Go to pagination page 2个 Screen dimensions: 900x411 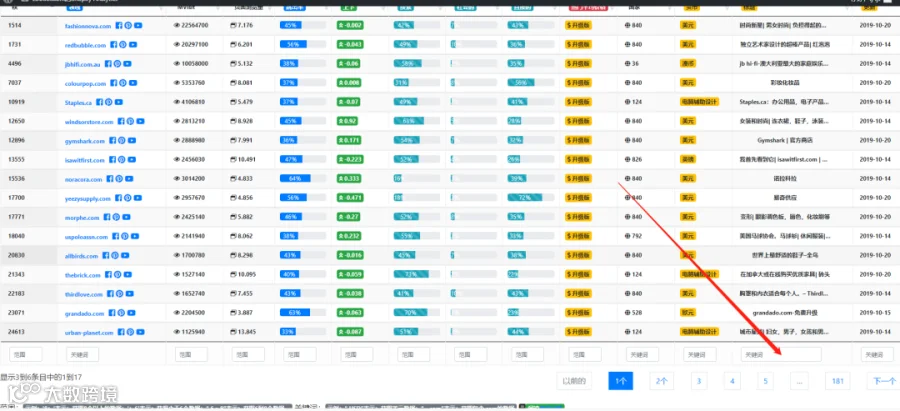(662, 381)
